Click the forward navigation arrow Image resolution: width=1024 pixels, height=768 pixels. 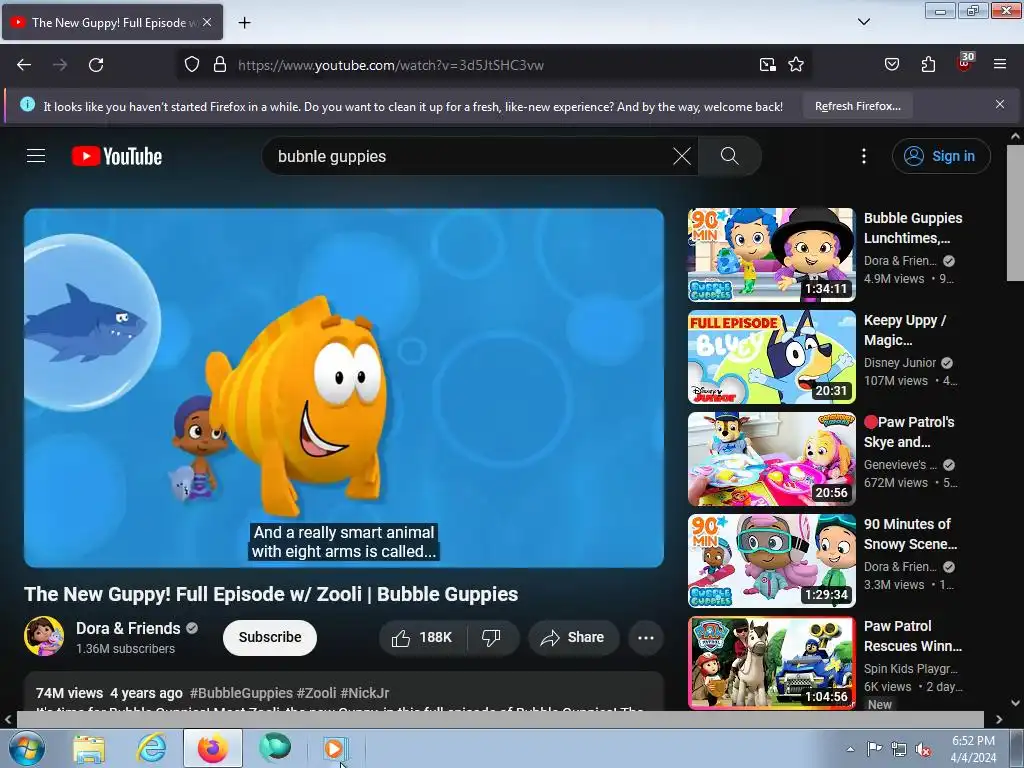pyautogui.click(x=60, y=65)
